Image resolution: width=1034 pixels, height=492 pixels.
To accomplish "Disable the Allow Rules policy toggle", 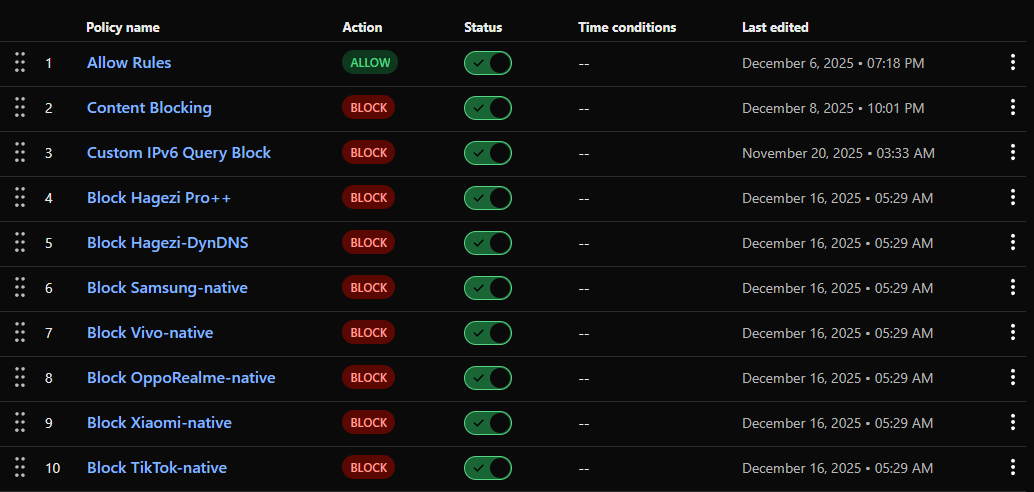I will pos(487,63).
